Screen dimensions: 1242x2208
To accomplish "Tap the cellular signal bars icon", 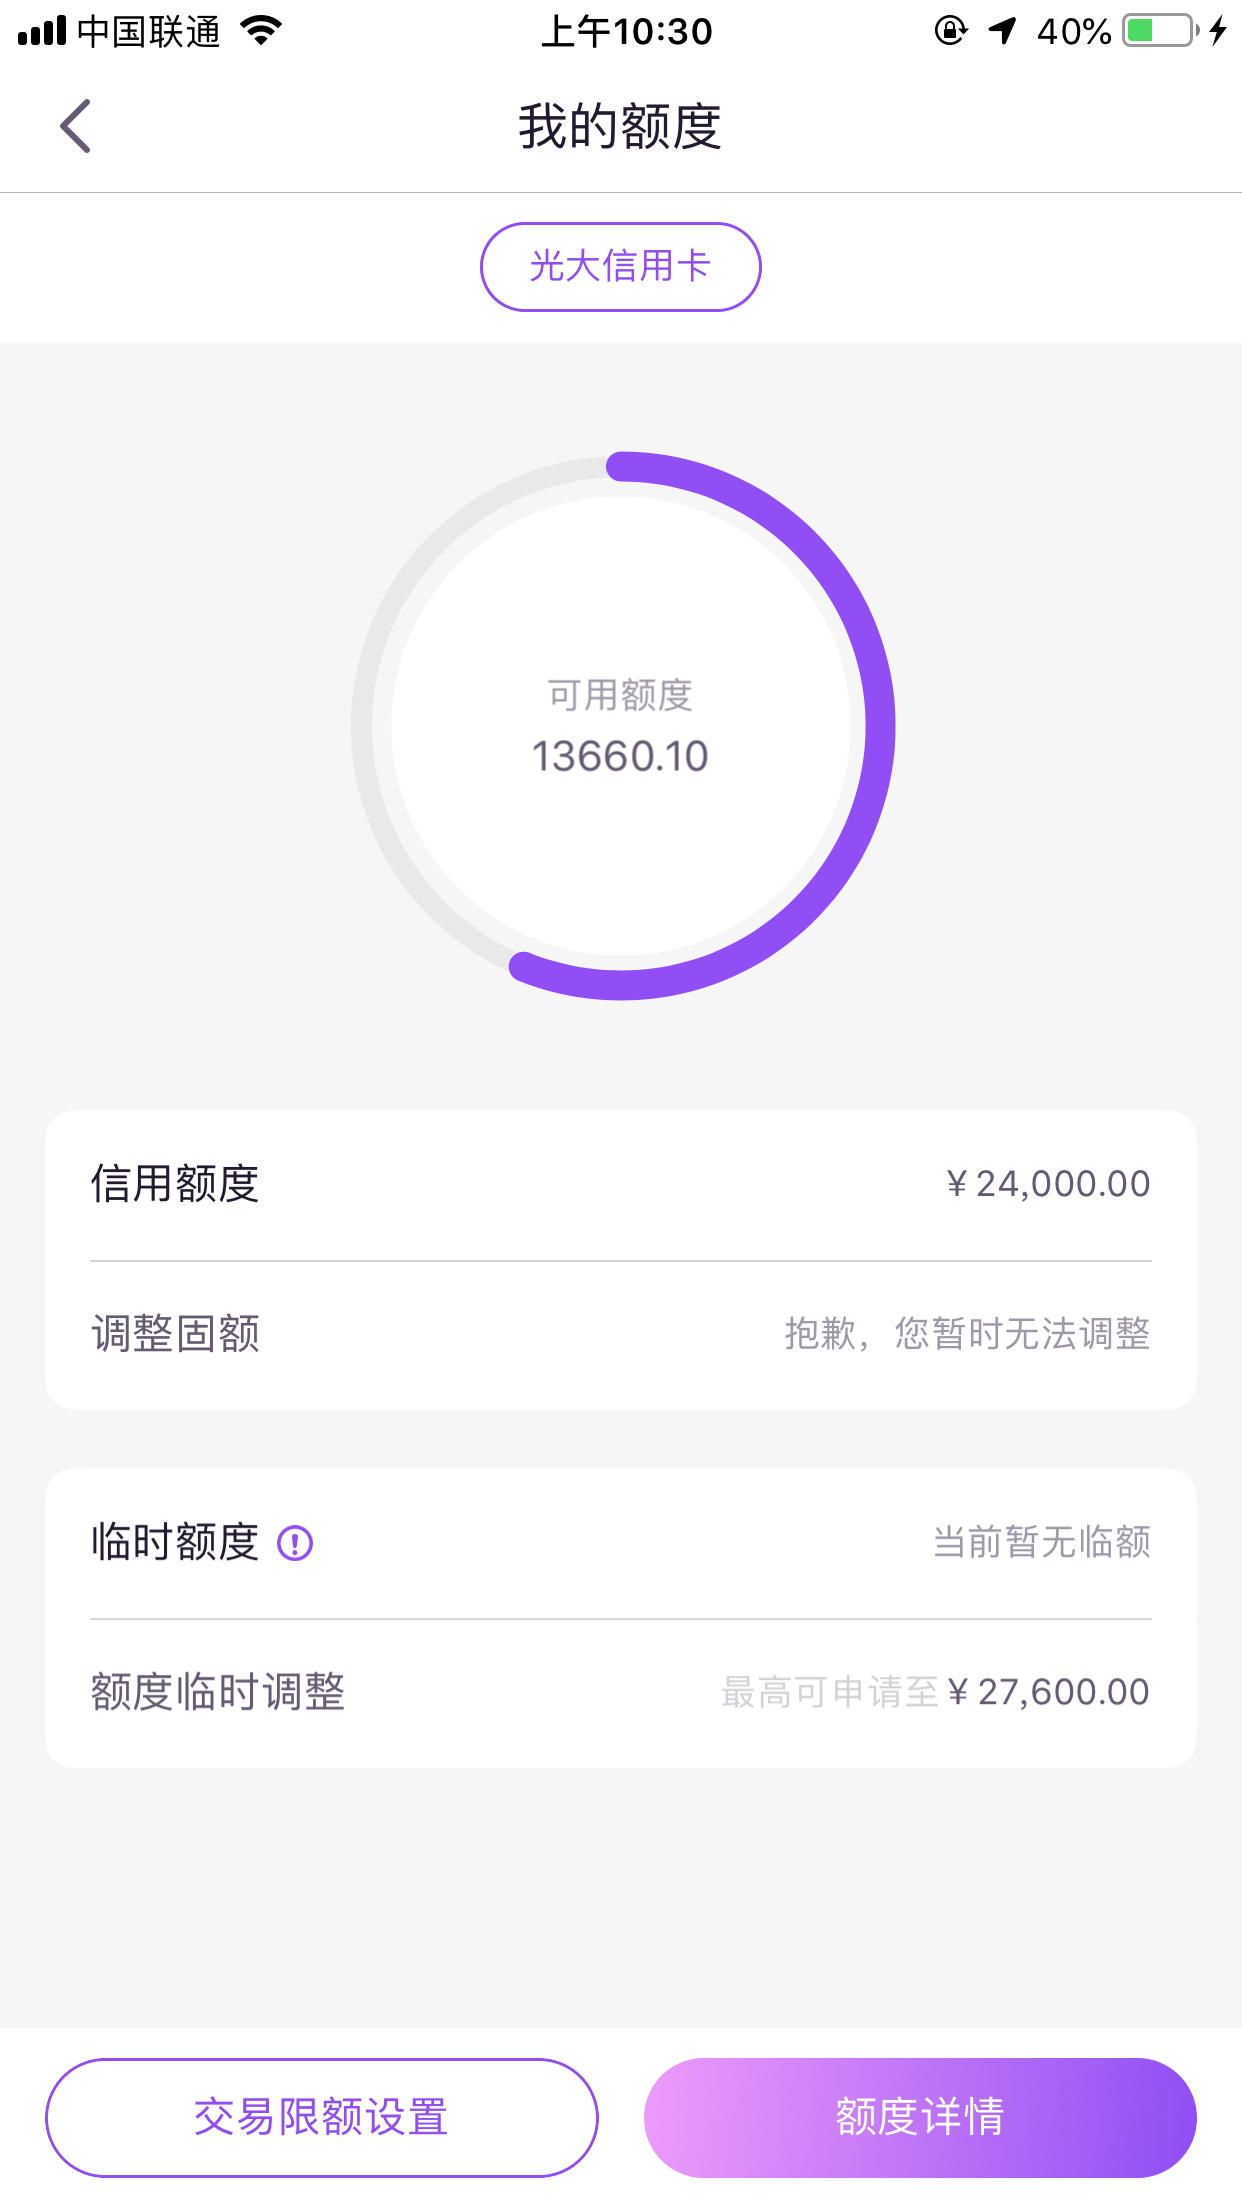I will pyautogui.click(x=42, y=31).
